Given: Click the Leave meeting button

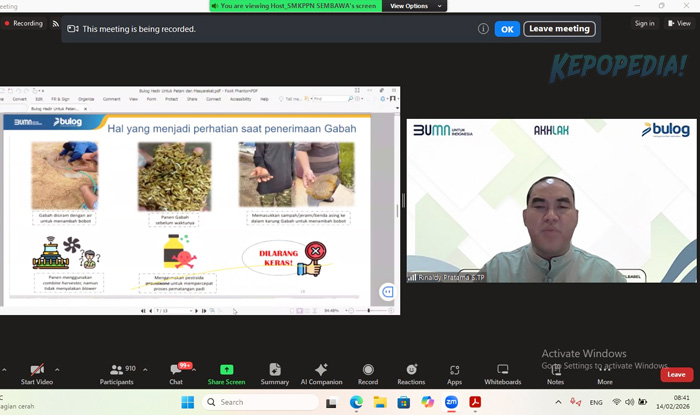Looking at the screenshot, I should coord(559,29).
